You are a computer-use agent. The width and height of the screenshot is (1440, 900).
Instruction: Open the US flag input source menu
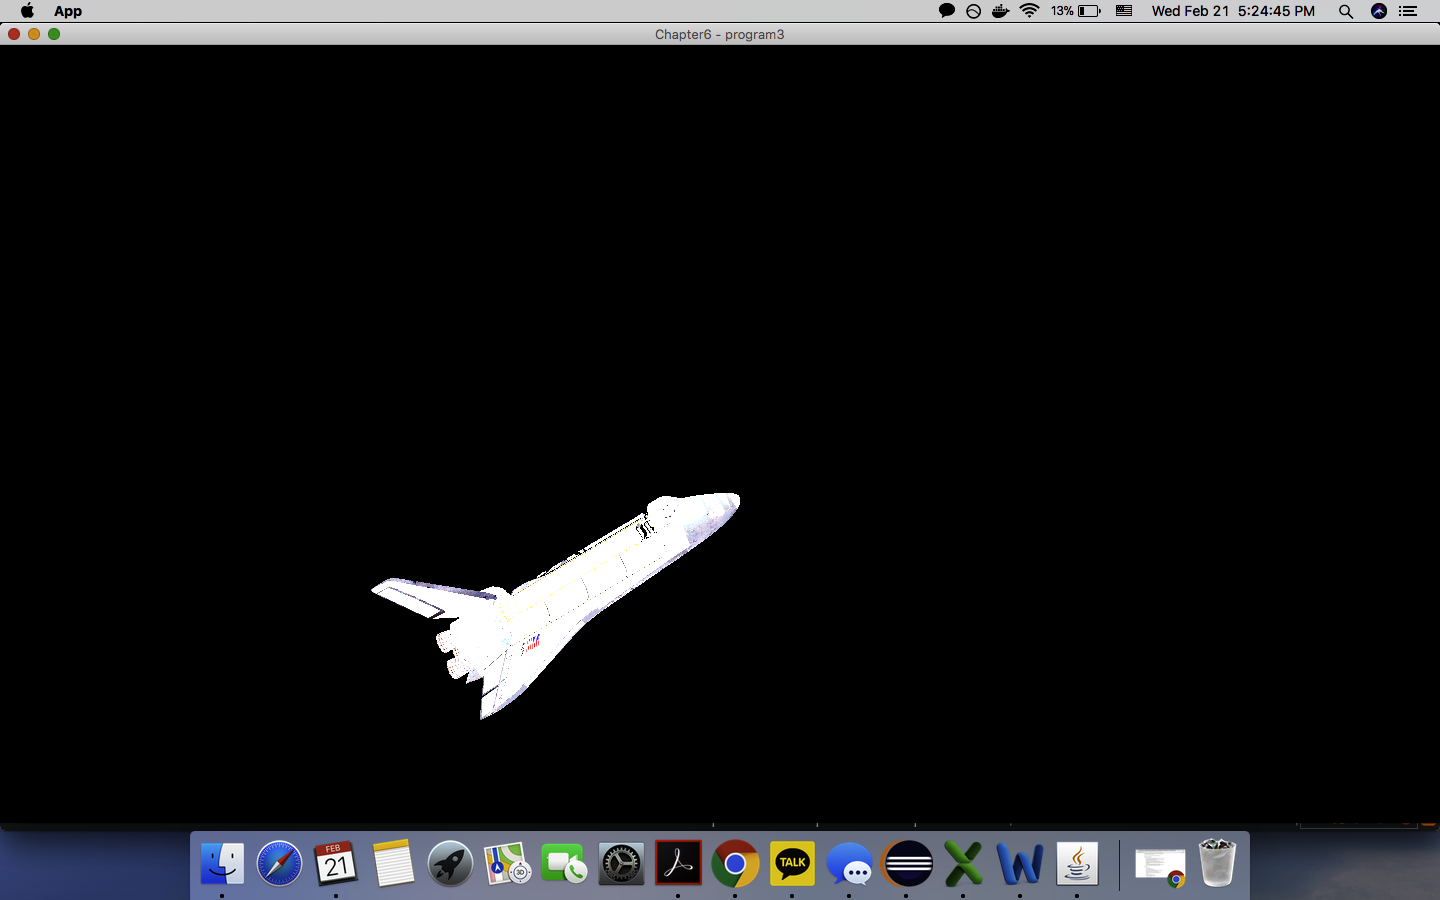pyautogui.click(x=1124, y=11)
